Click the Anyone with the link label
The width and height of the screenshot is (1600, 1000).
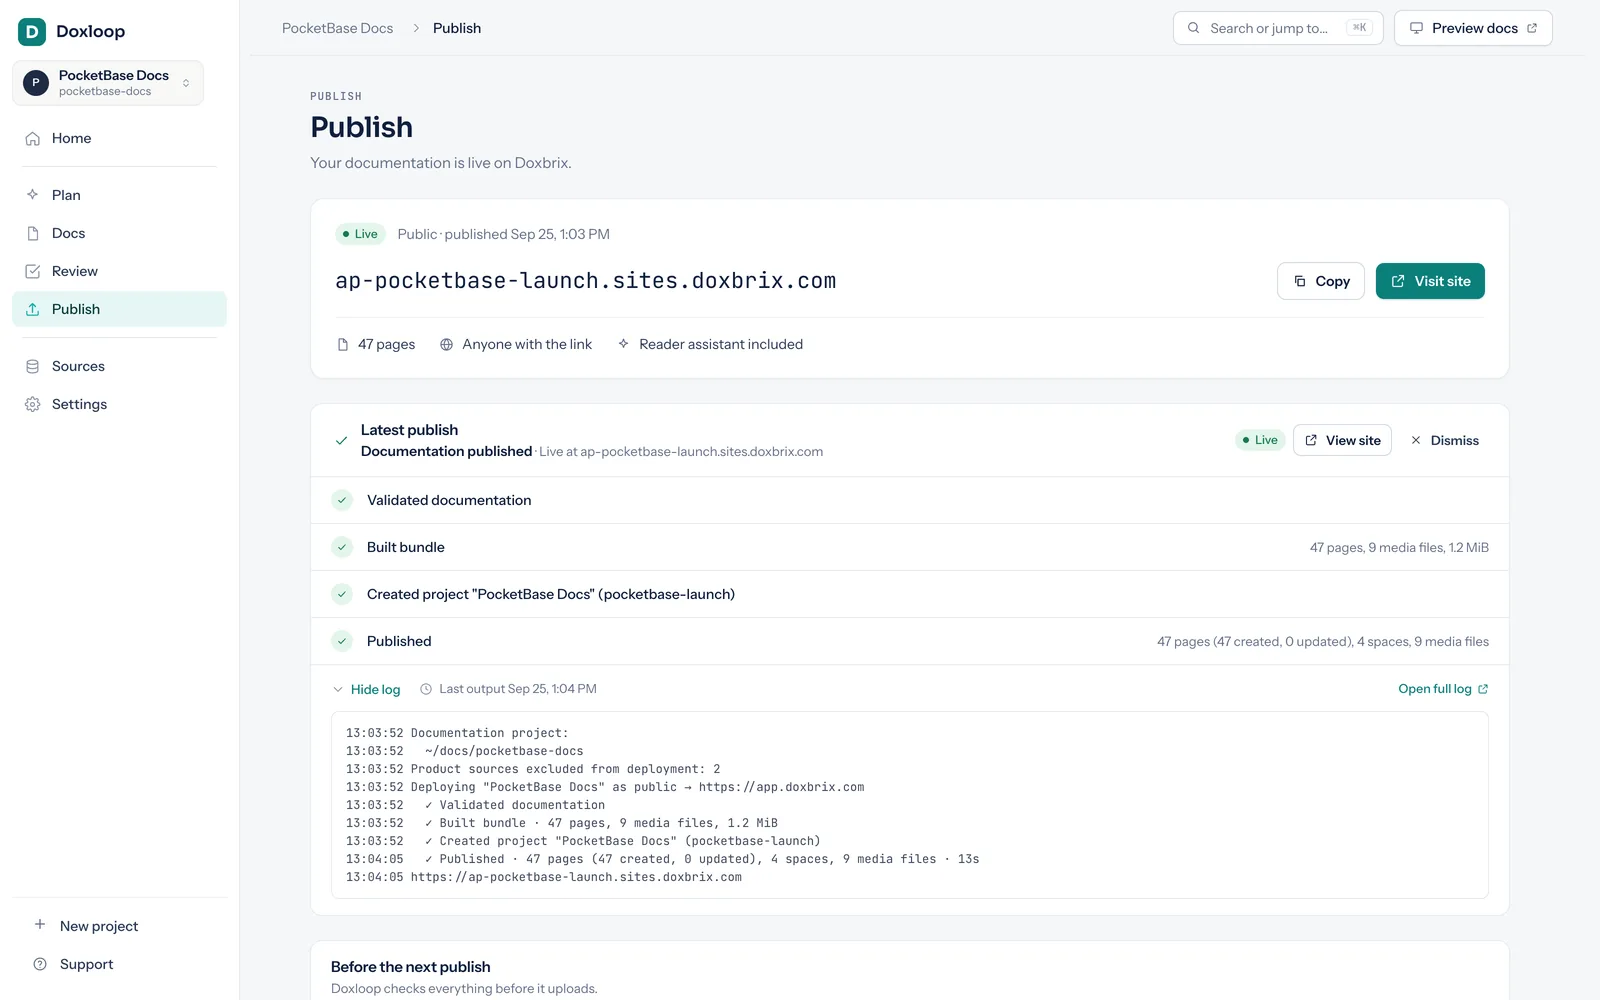pyautogui.click(x=527, y=344)
